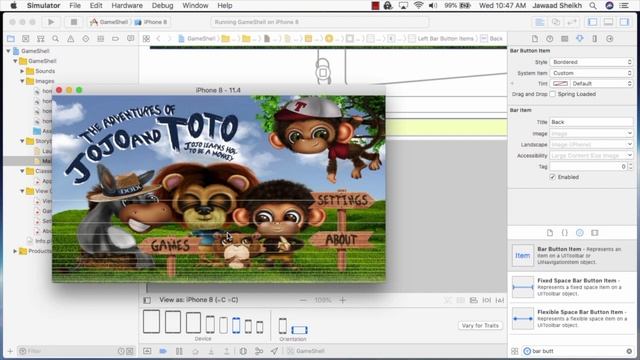Open the Help menu
Viewport: 640px width, 360px height.
pyautogui.click(x=224, y=6)
